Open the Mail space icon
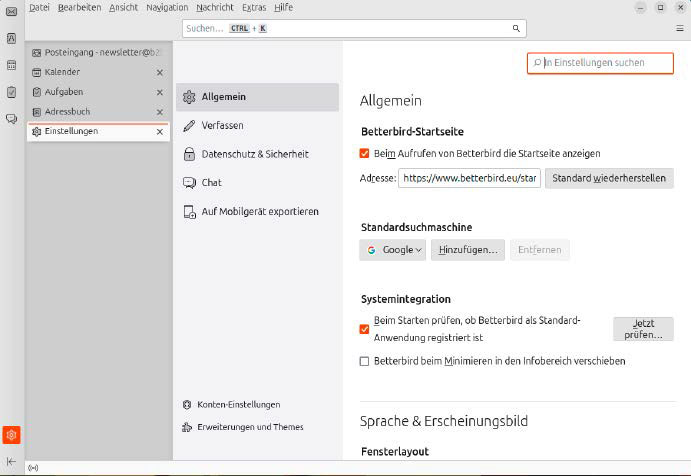The width and height of the screenshot is (691, 476). [11, 11]
